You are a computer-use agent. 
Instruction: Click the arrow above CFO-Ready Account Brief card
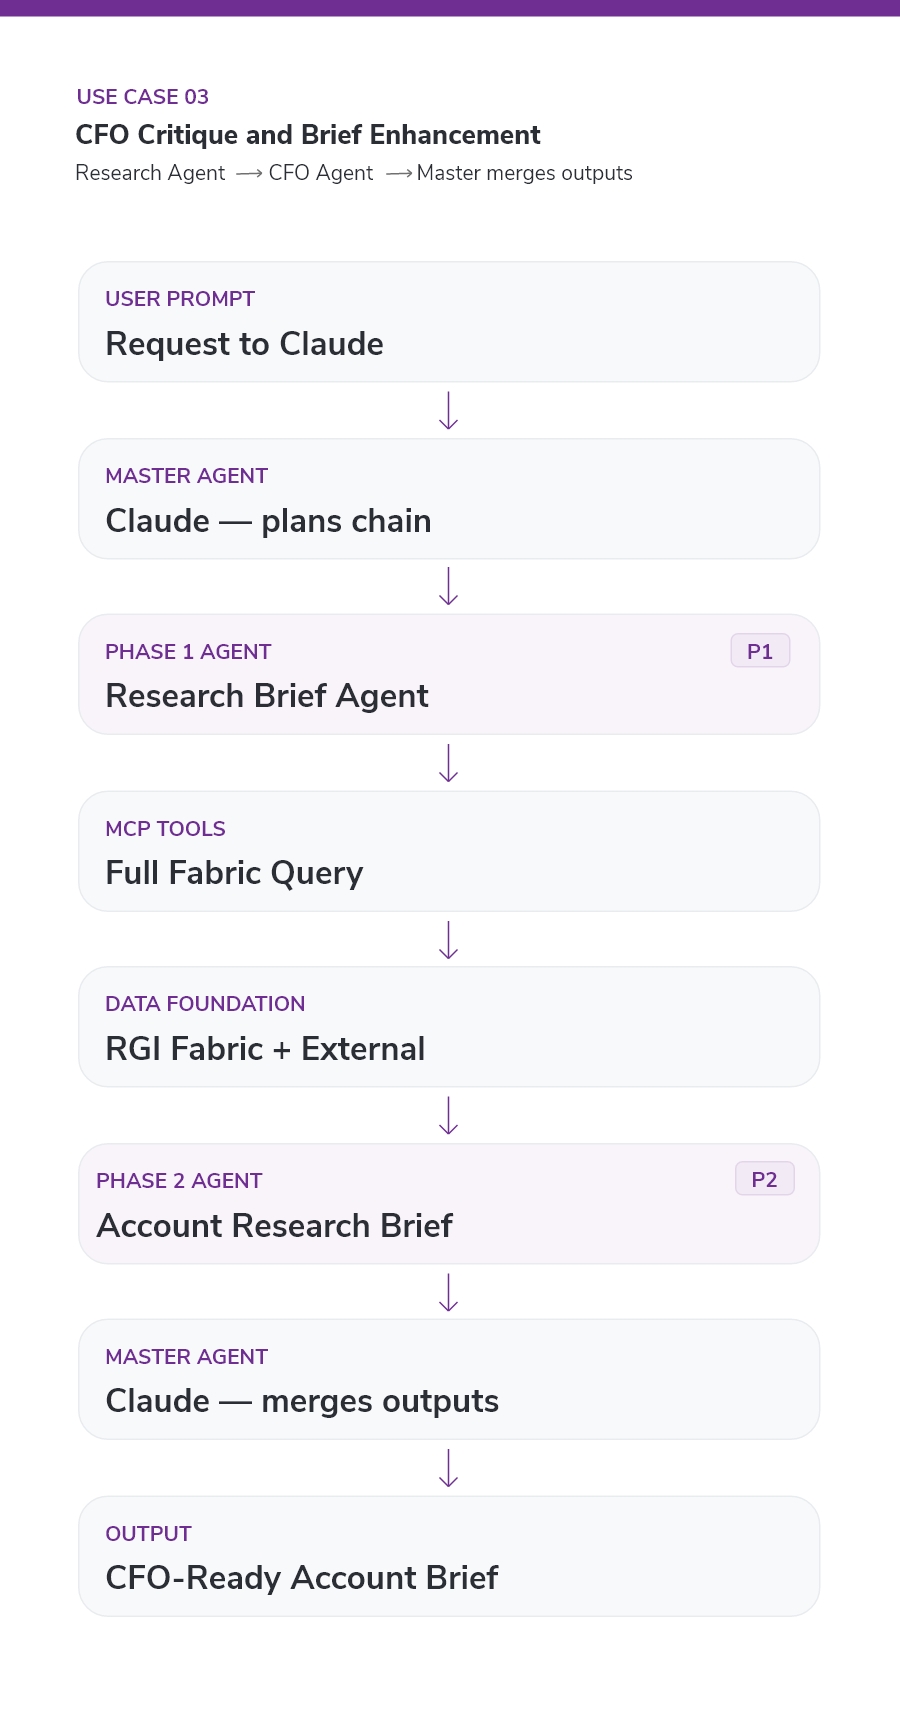coord(449,1468)
